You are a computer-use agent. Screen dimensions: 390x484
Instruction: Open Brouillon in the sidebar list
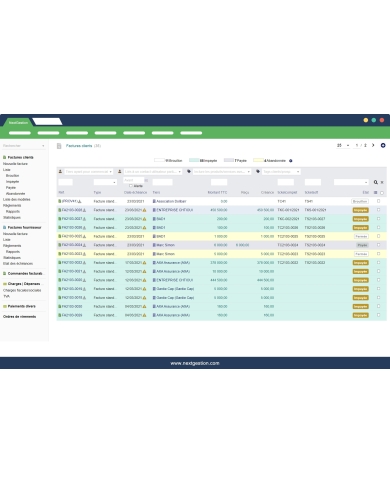point(12,175)
